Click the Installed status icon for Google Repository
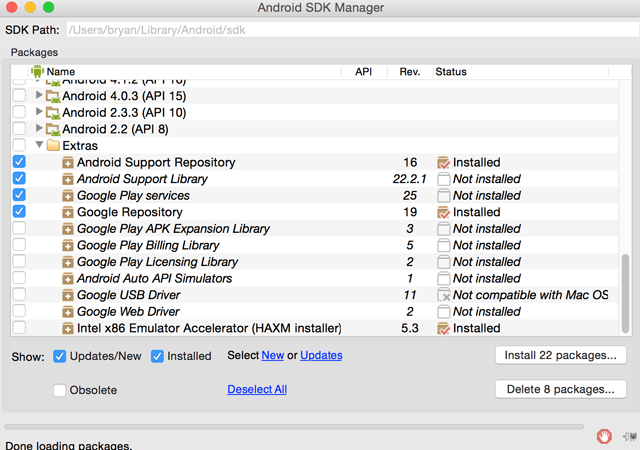 (x=443, y=212)
